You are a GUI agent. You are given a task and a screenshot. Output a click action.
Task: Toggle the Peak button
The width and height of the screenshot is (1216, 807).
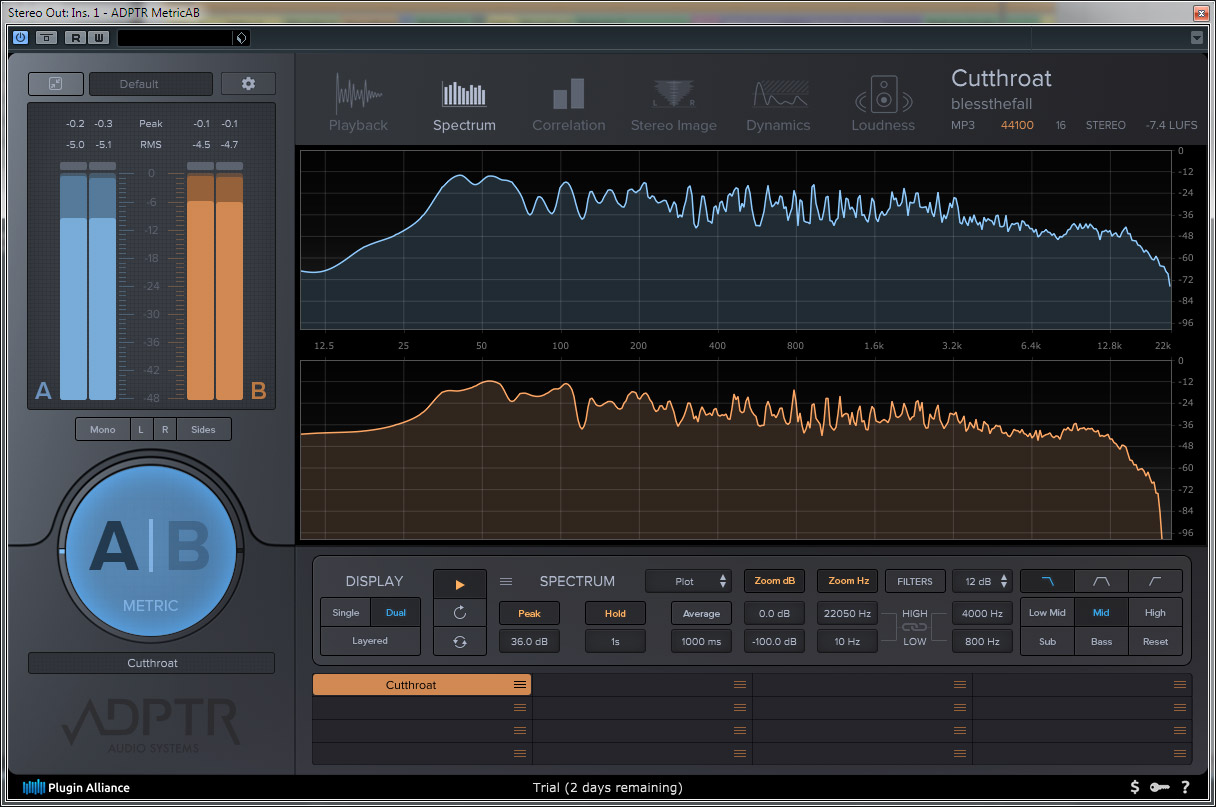point(529,613)
